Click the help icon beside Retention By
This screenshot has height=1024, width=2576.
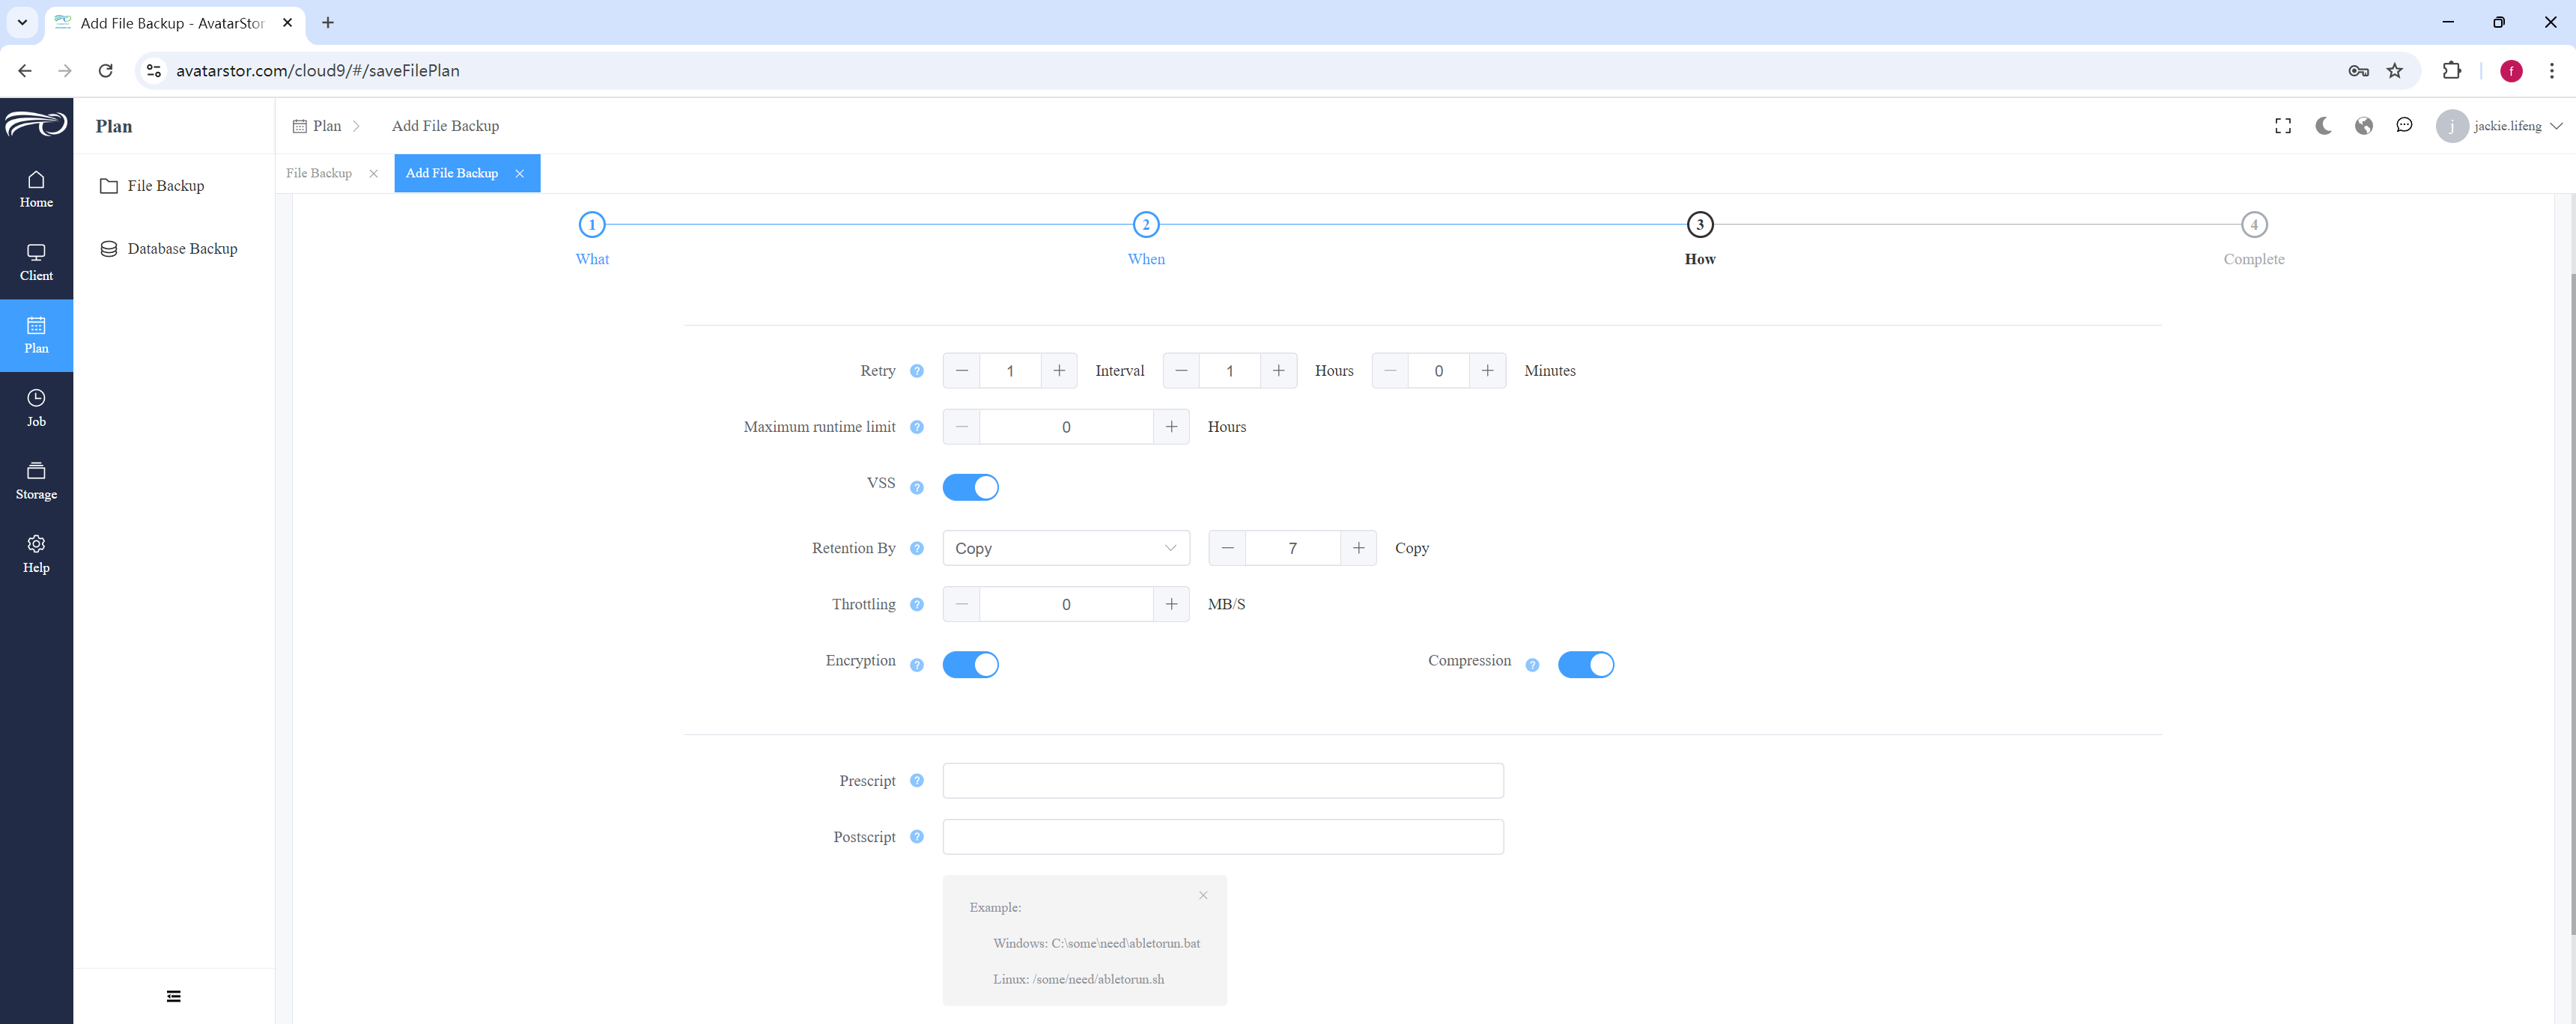(x=917, y=549)
